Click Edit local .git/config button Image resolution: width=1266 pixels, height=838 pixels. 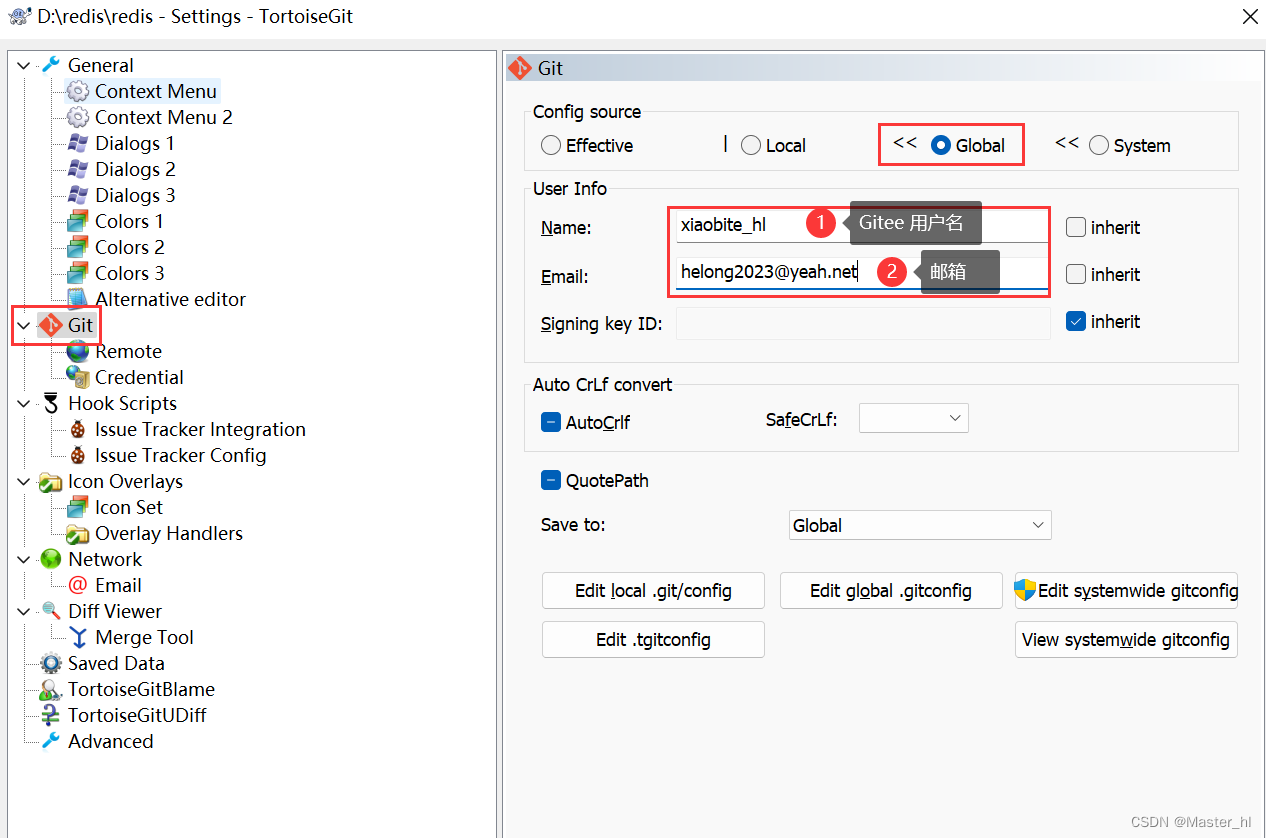(x=653, y=591)
